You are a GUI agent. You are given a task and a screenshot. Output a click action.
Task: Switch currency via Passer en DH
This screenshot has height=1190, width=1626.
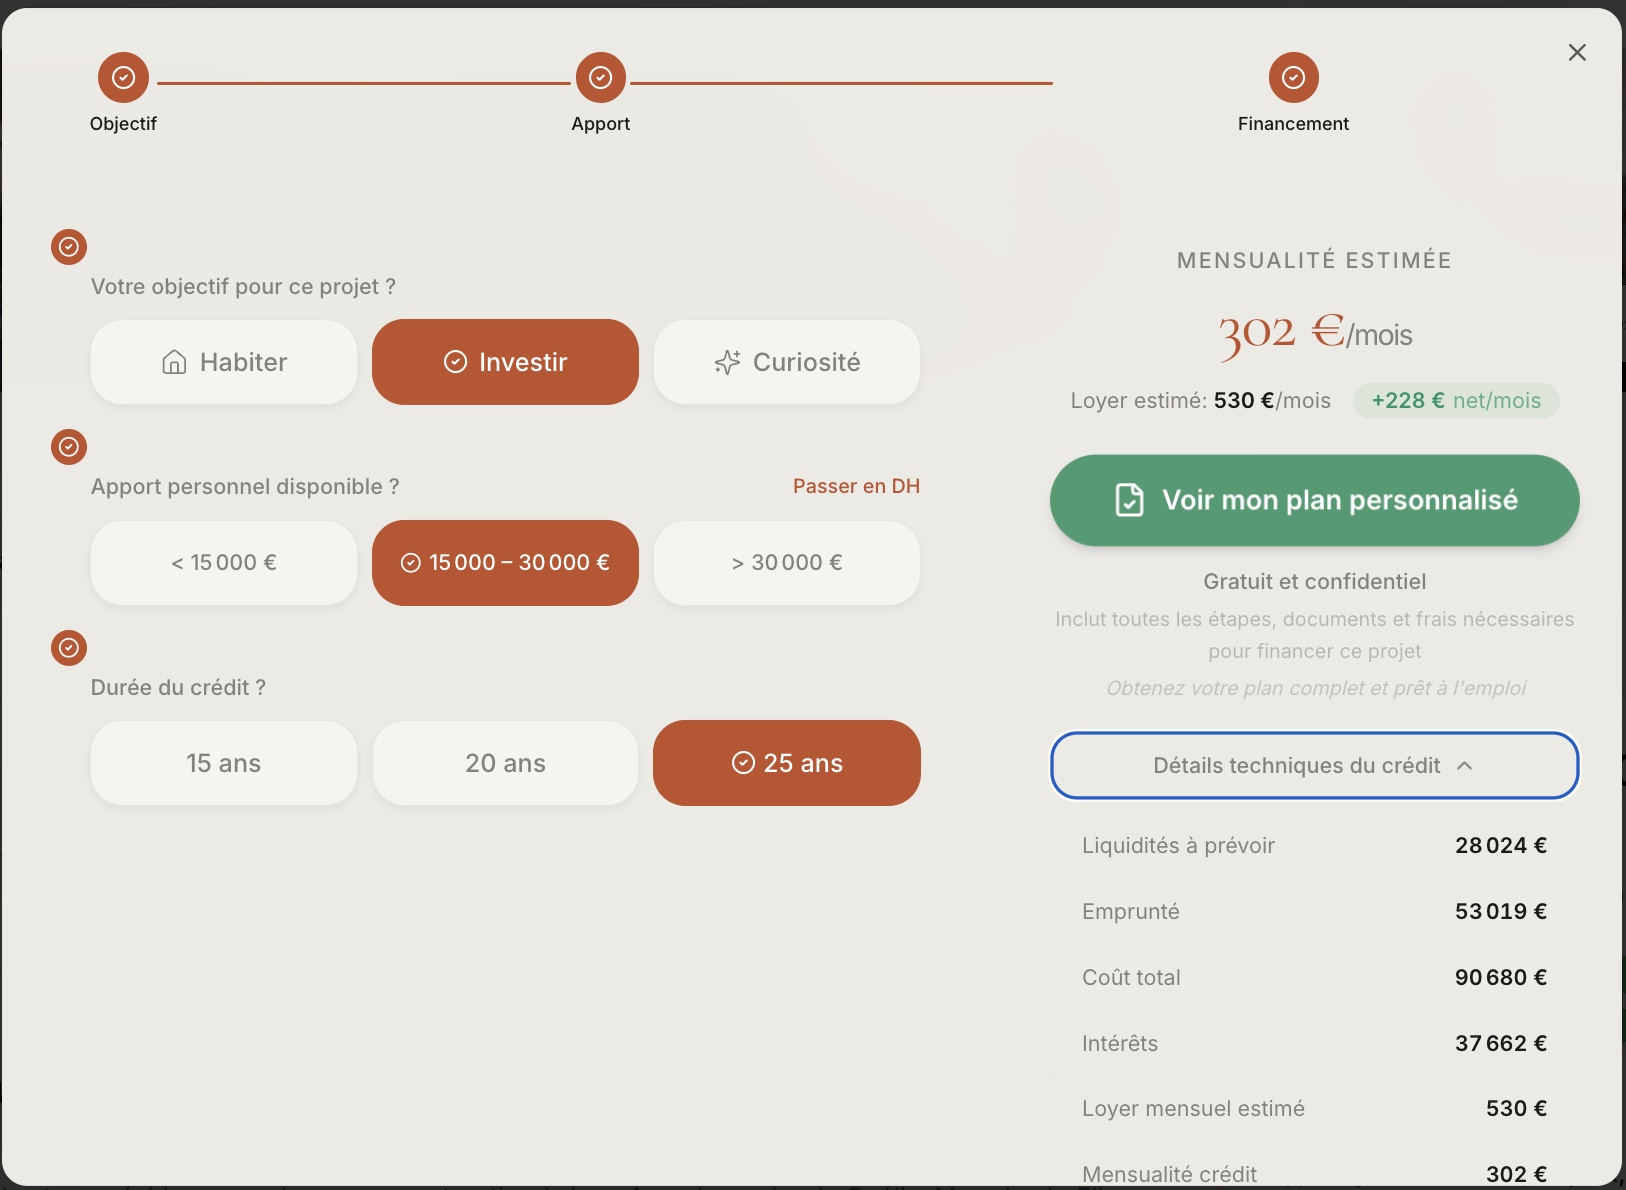856,486
